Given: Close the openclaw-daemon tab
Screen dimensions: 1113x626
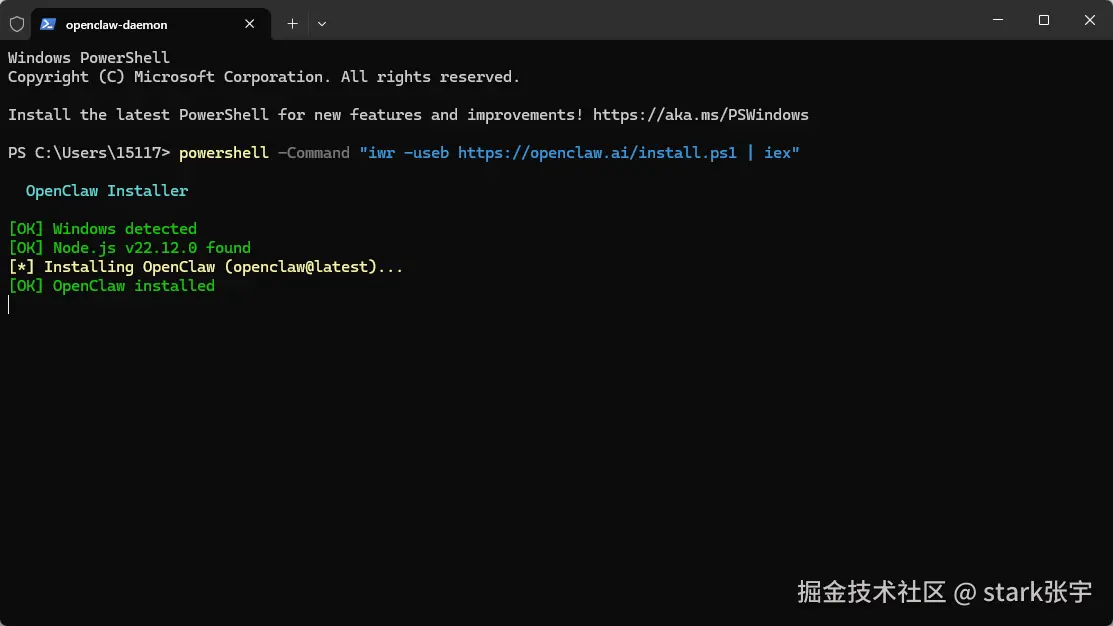Looking at the screenshot, I should 250,23.
